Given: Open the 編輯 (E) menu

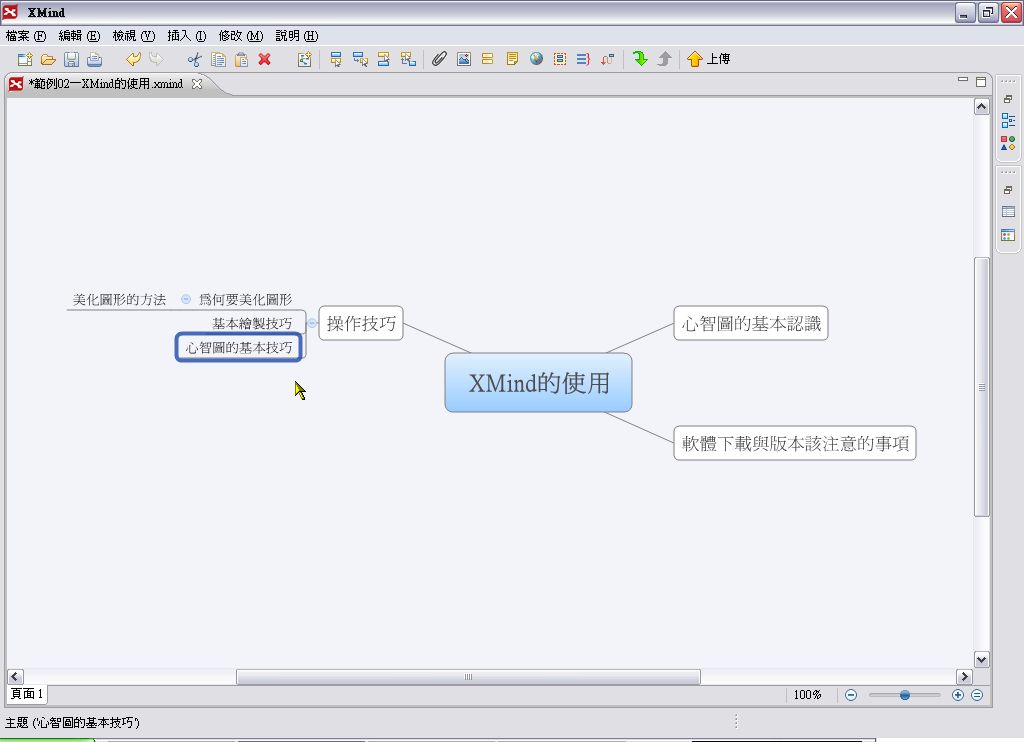Looking at the screenshot, I should click(x=79, y=36).
